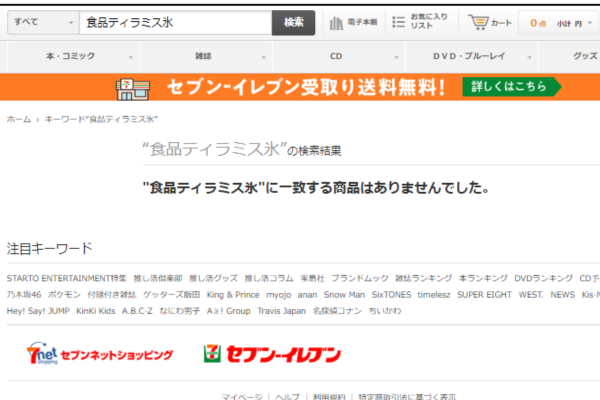This screenshot has width=600, height=400.
Task: Open the 推し活倶楽部 keyword link
Action: 158,278
